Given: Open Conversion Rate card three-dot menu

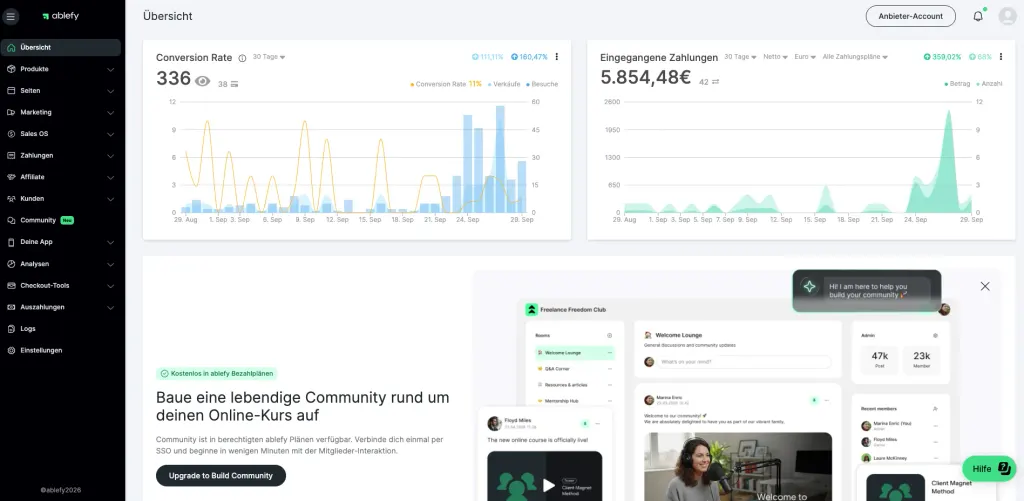Looking at the screenshot, I should click(x=556, y=57).
